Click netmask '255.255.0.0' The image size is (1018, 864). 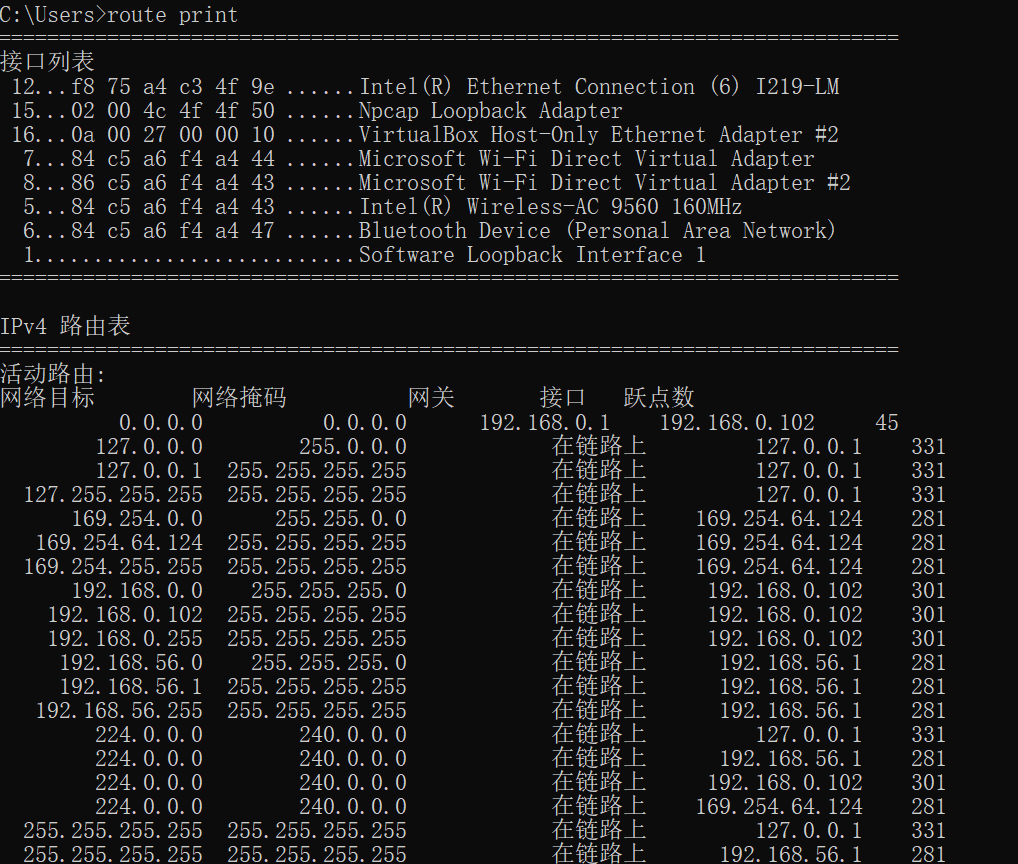341,519
